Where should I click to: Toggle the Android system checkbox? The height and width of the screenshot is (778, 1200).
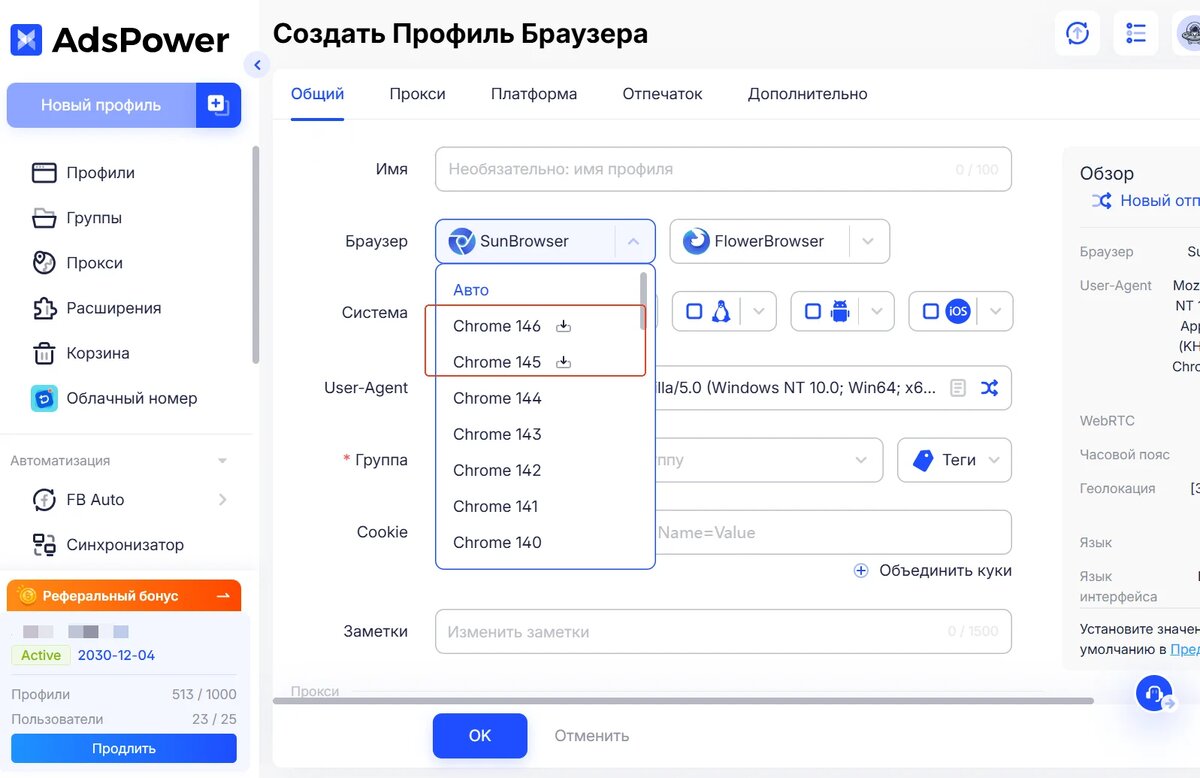pos(812,312)
